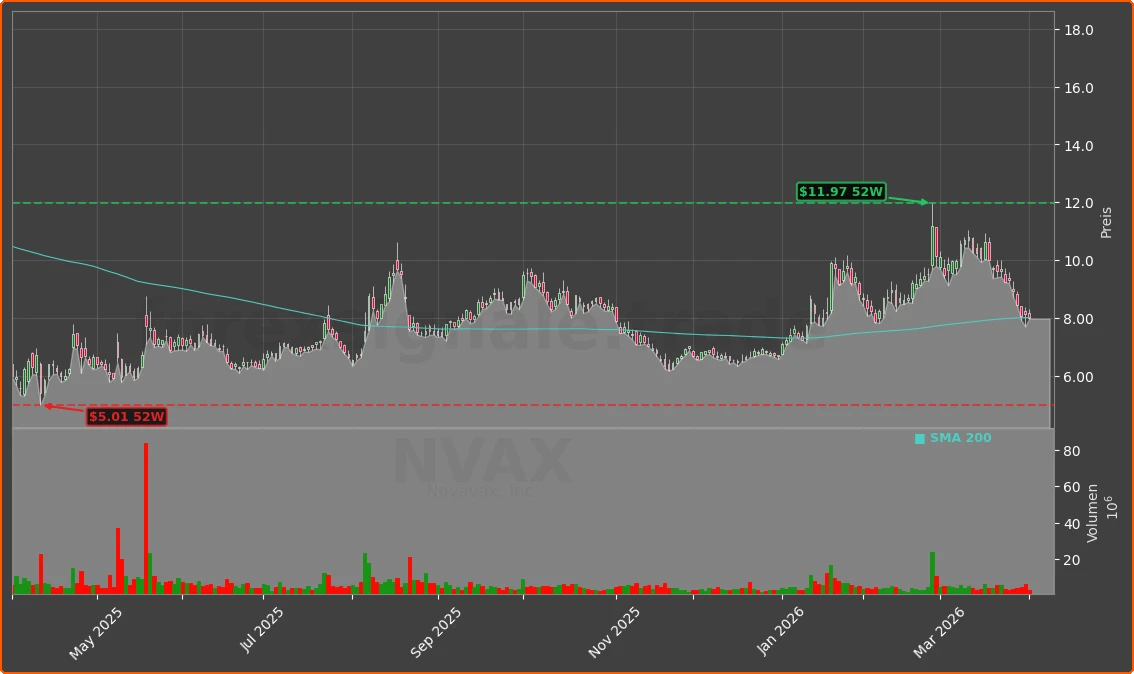
Task: Click the 8.0 price axis label
Action: pyautogui.click(x=1078, y=319)
